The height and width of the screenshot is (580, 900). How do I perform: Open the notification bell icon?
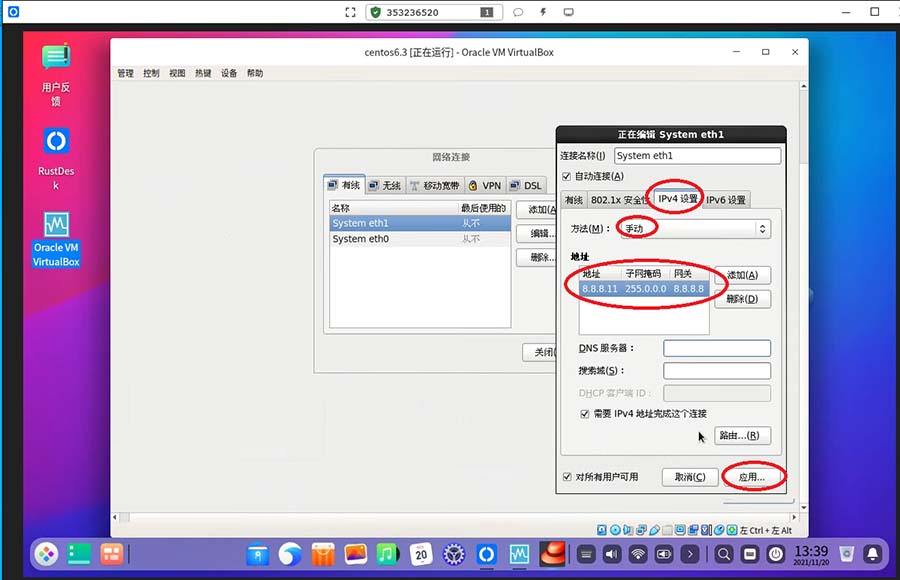click(x=872, y=554)
